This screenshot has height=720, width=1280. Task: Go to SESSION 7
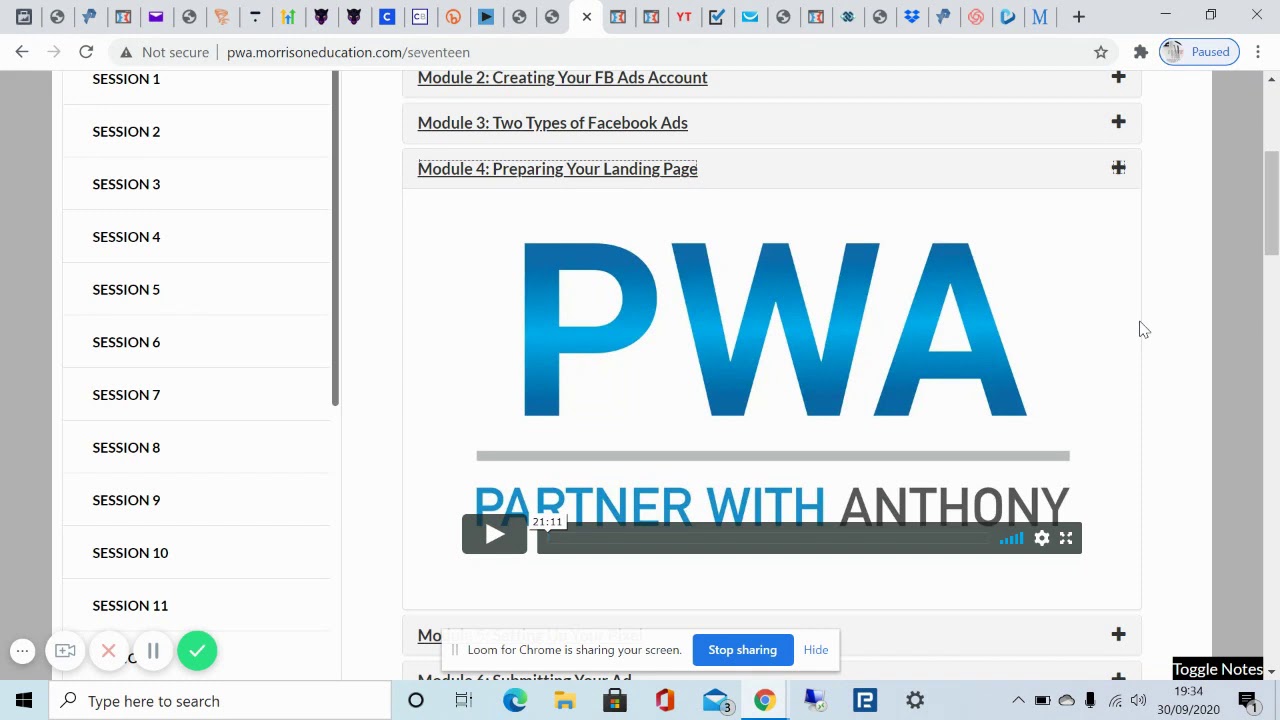(x=126, y=395)
